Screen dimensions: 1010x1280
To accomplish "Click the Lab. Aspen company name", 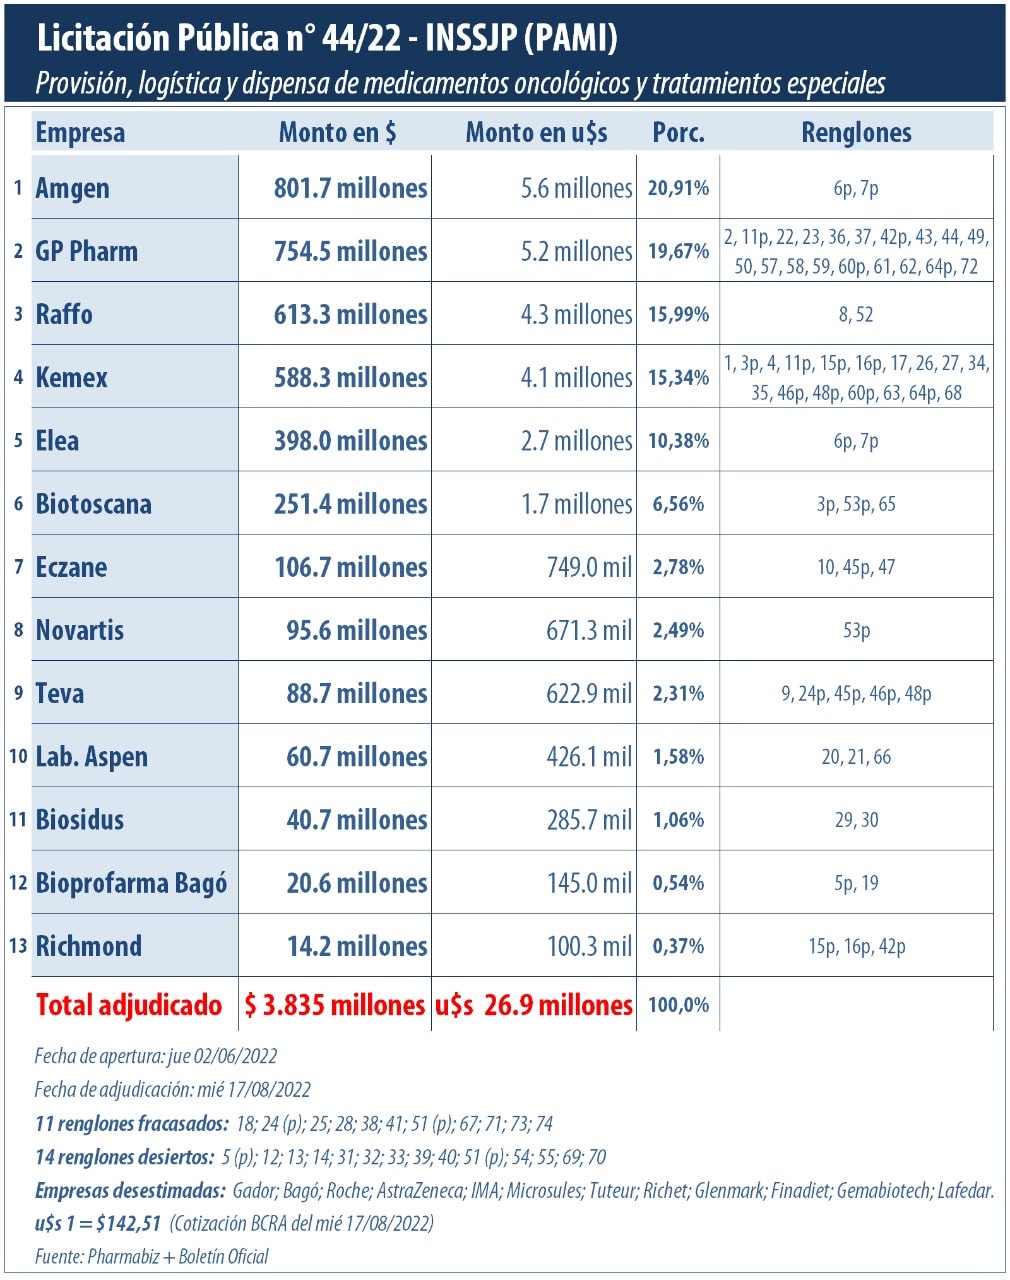I will 92,757.
